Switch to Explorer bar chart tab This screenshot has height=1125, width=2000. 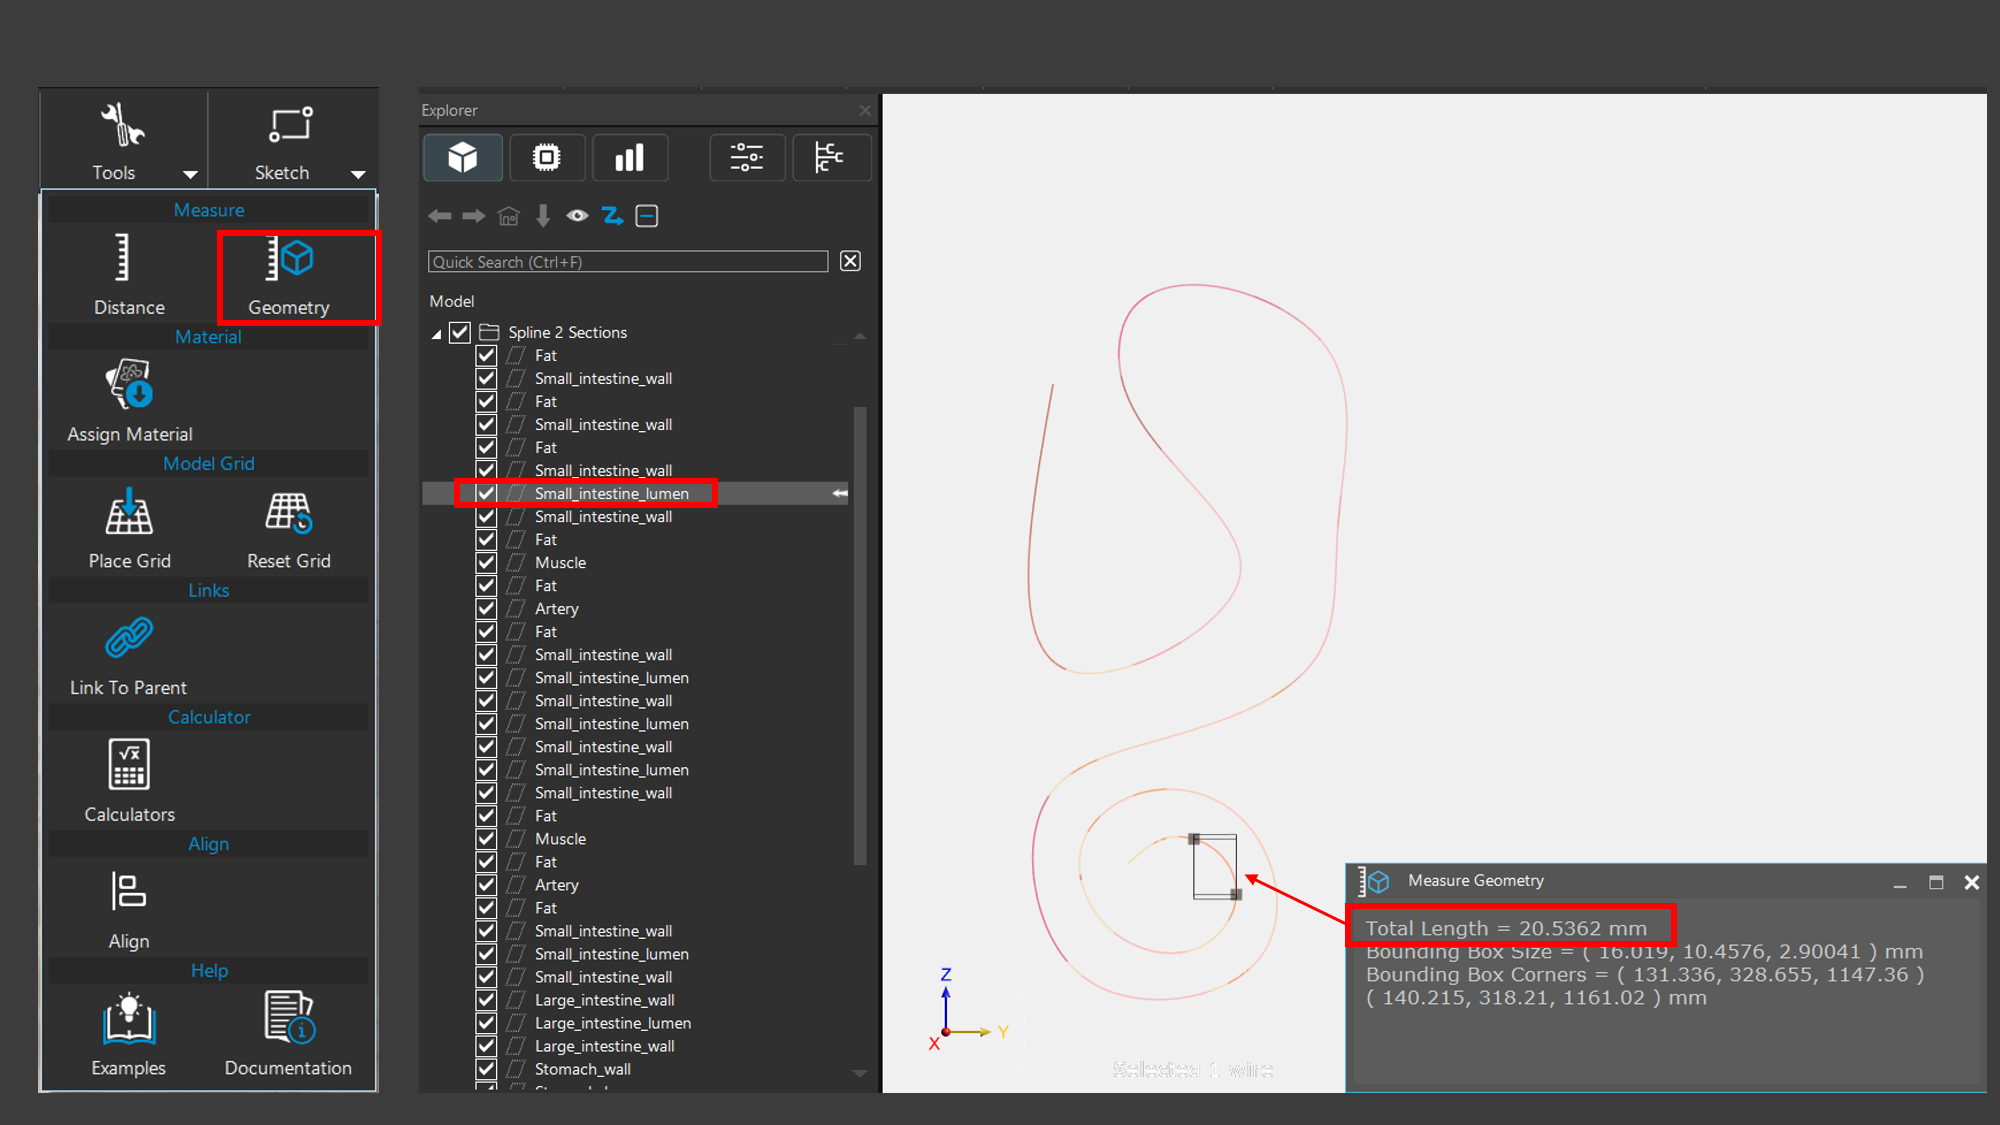coord(629,157)
